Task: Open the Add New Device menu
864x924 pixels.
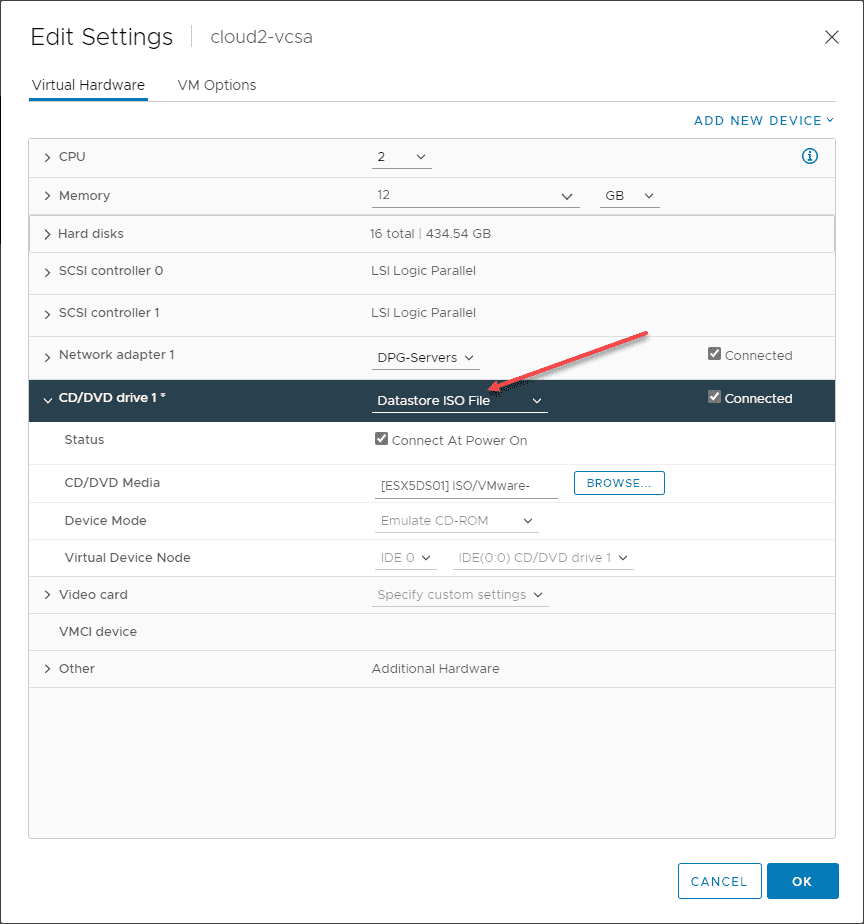Action: coord(764,121)
